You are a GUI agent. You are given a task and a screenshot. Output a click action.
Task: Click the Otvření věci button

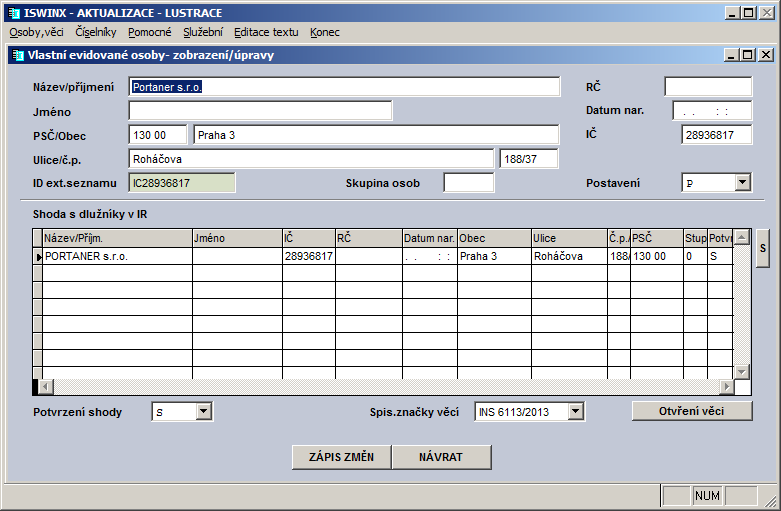point(692,411)
